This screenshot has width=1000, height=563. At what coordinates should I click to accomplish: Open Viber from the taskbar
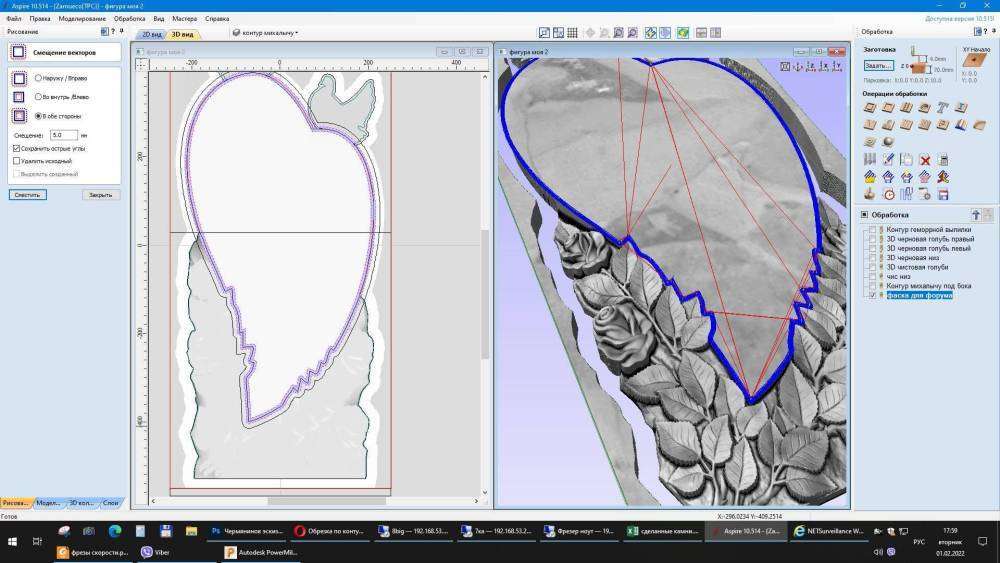(x=154, y=552)
